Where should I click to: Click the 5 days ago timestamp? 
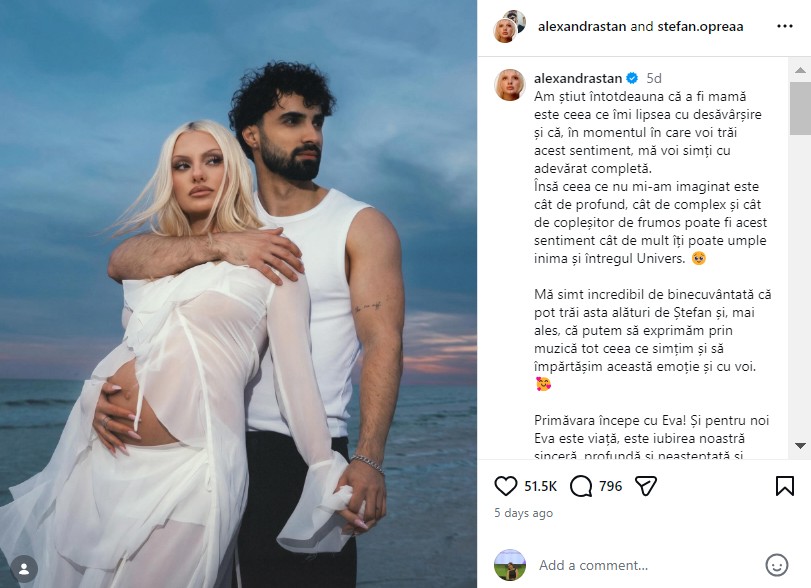point(523,513)
